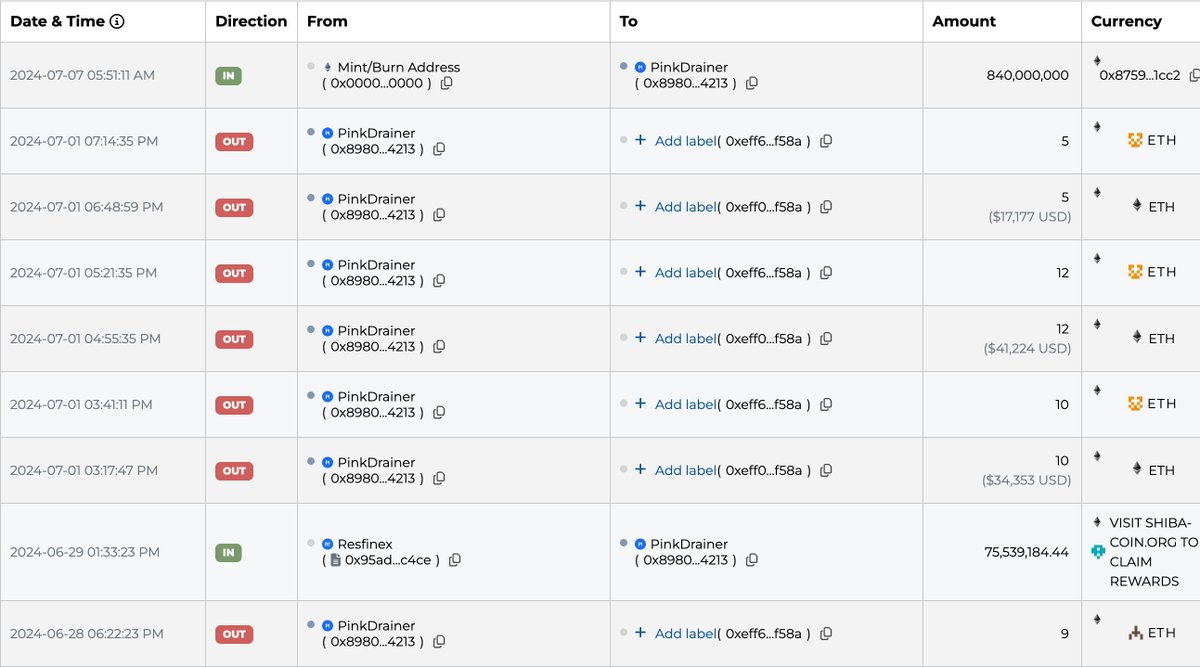Click the Amount column header
The height and width of the screenshot is (667, 1200).
click(964, 21)
